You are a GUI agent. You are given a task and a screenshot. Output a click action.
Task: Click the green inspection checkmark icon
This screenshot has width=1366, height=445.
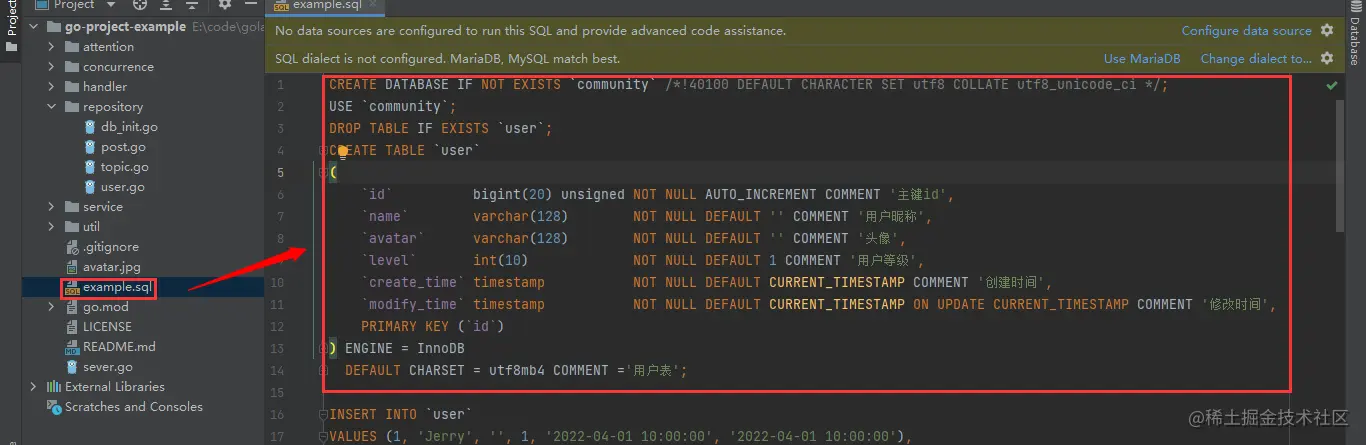1331,87
